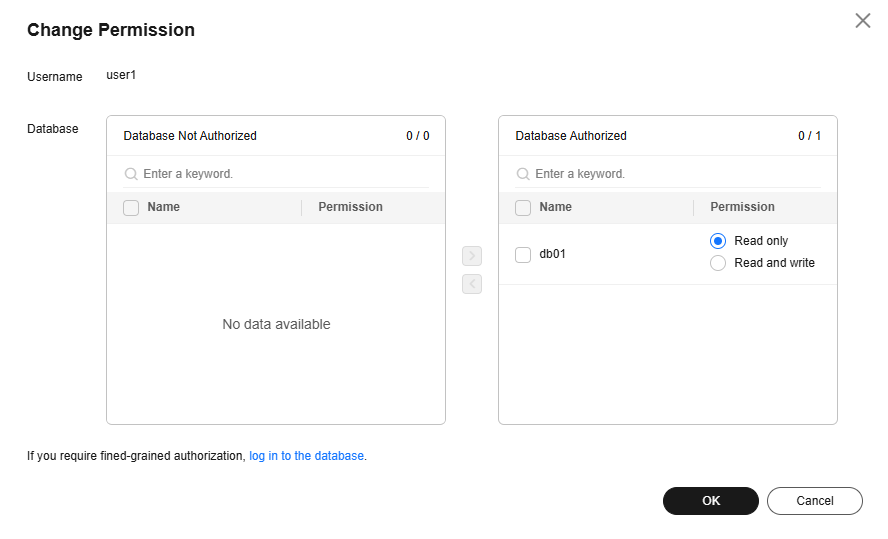
Task: Click search icon in Database Authorized
Action: (x=523, y=174)
